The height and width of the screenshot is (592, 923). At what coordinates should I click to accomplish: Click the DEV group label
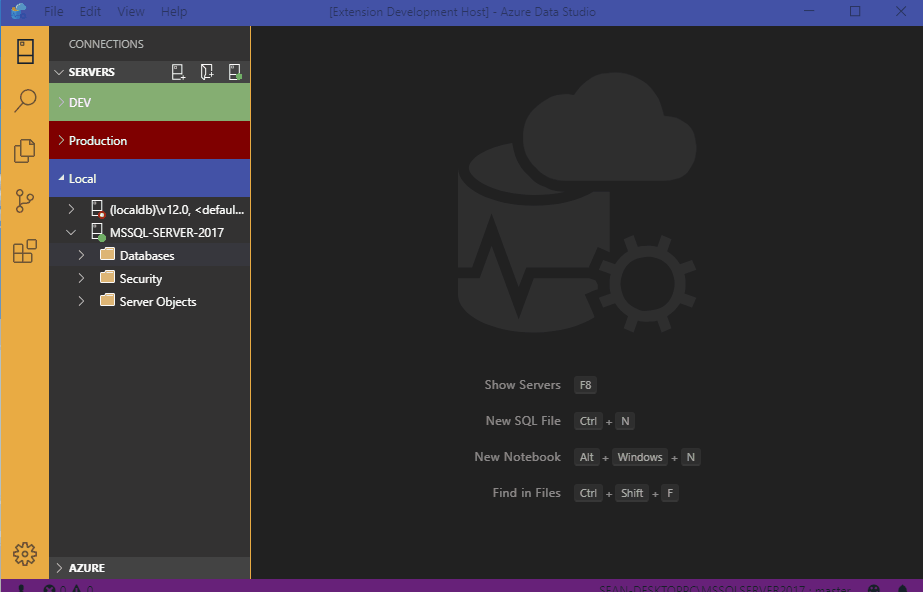(79, 102)
